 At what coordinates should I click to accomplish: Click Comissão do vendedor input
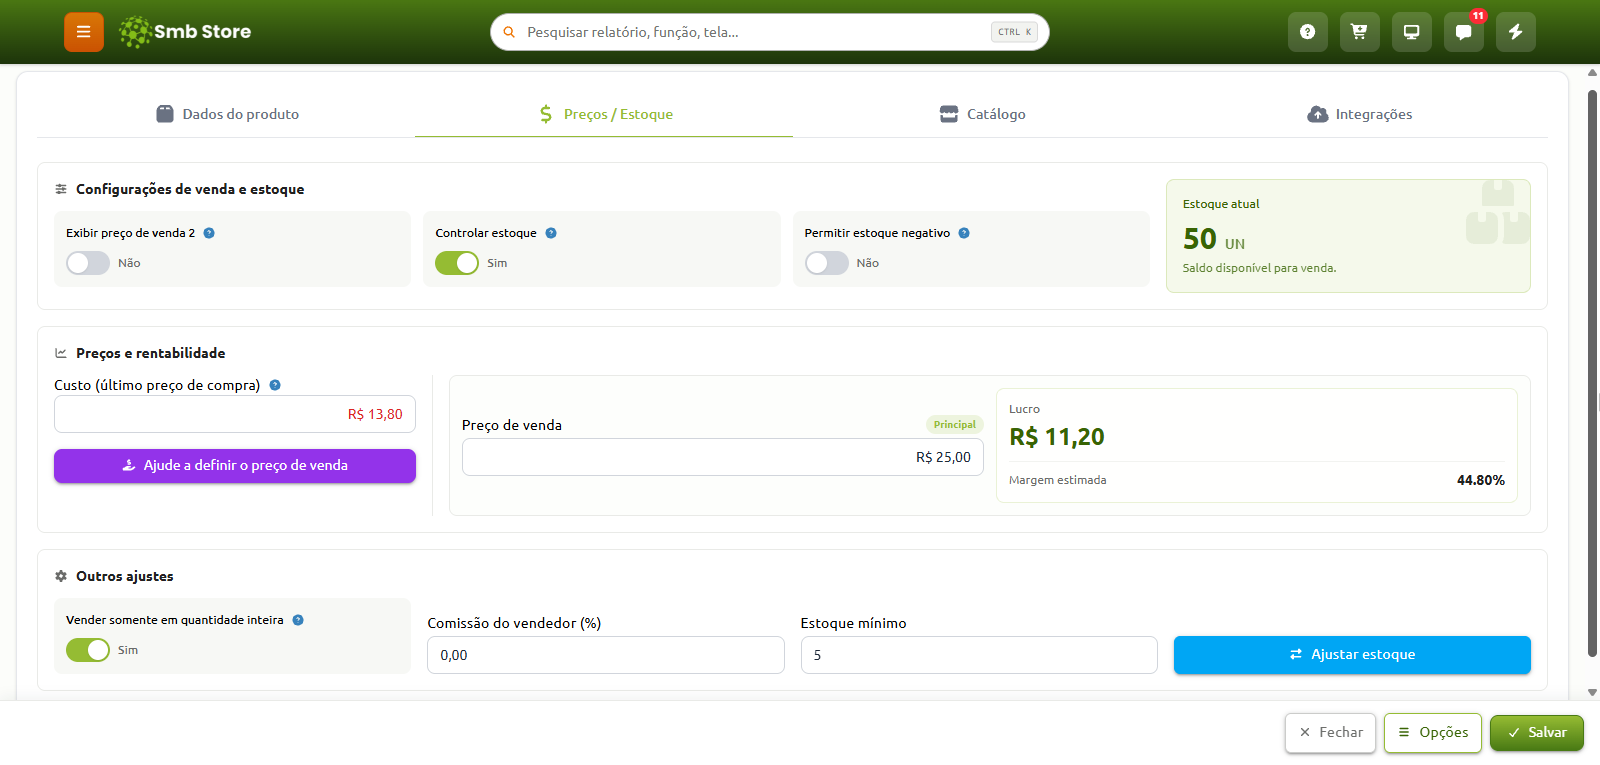pos(606,655)
